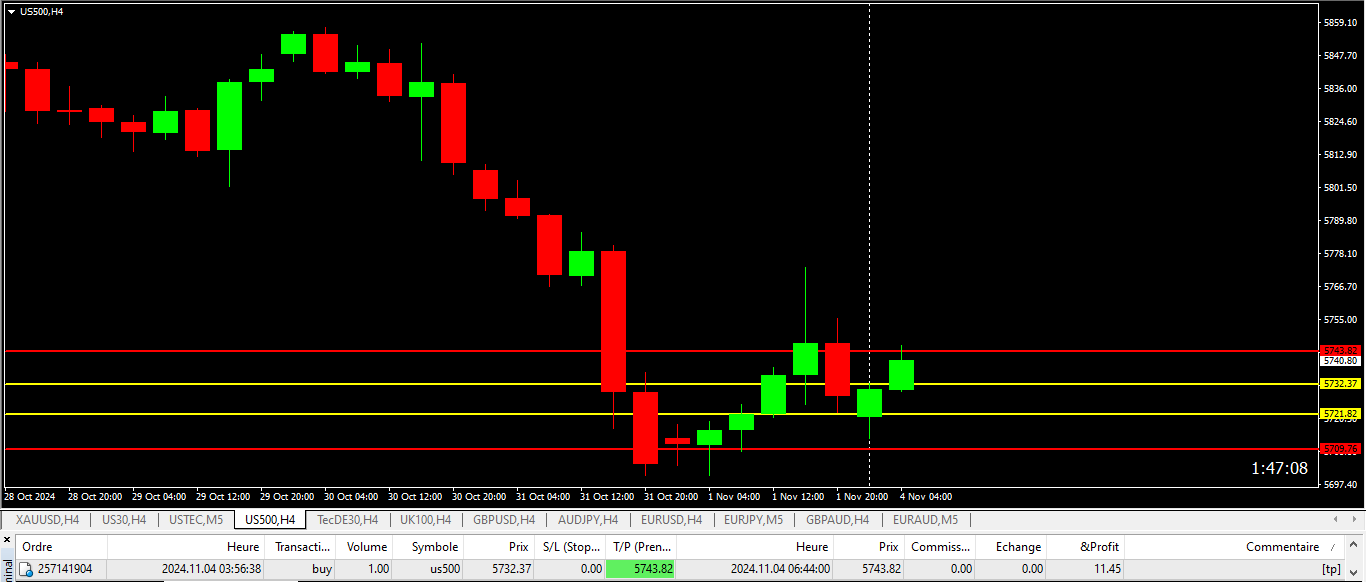Sort by the Commiss... column header
Viewport: 1366px width, 582px height.
tap(940, 547)
